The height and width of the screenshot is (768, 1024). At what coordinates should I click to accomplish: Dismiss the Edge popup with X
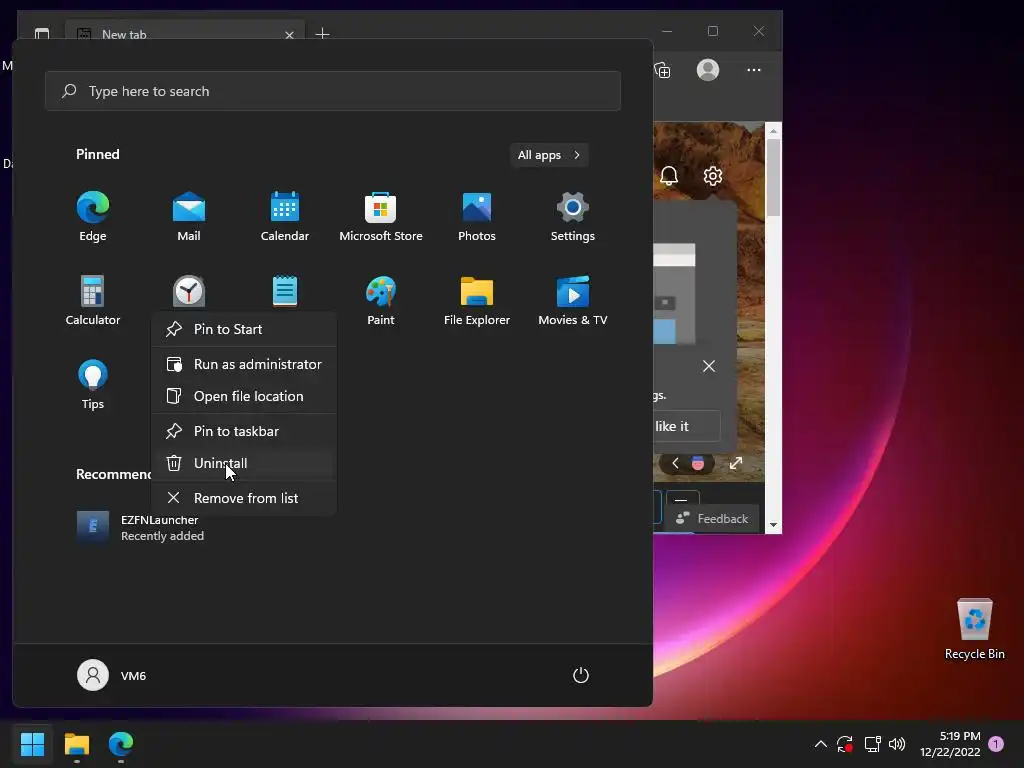click(x=709, y=366)
